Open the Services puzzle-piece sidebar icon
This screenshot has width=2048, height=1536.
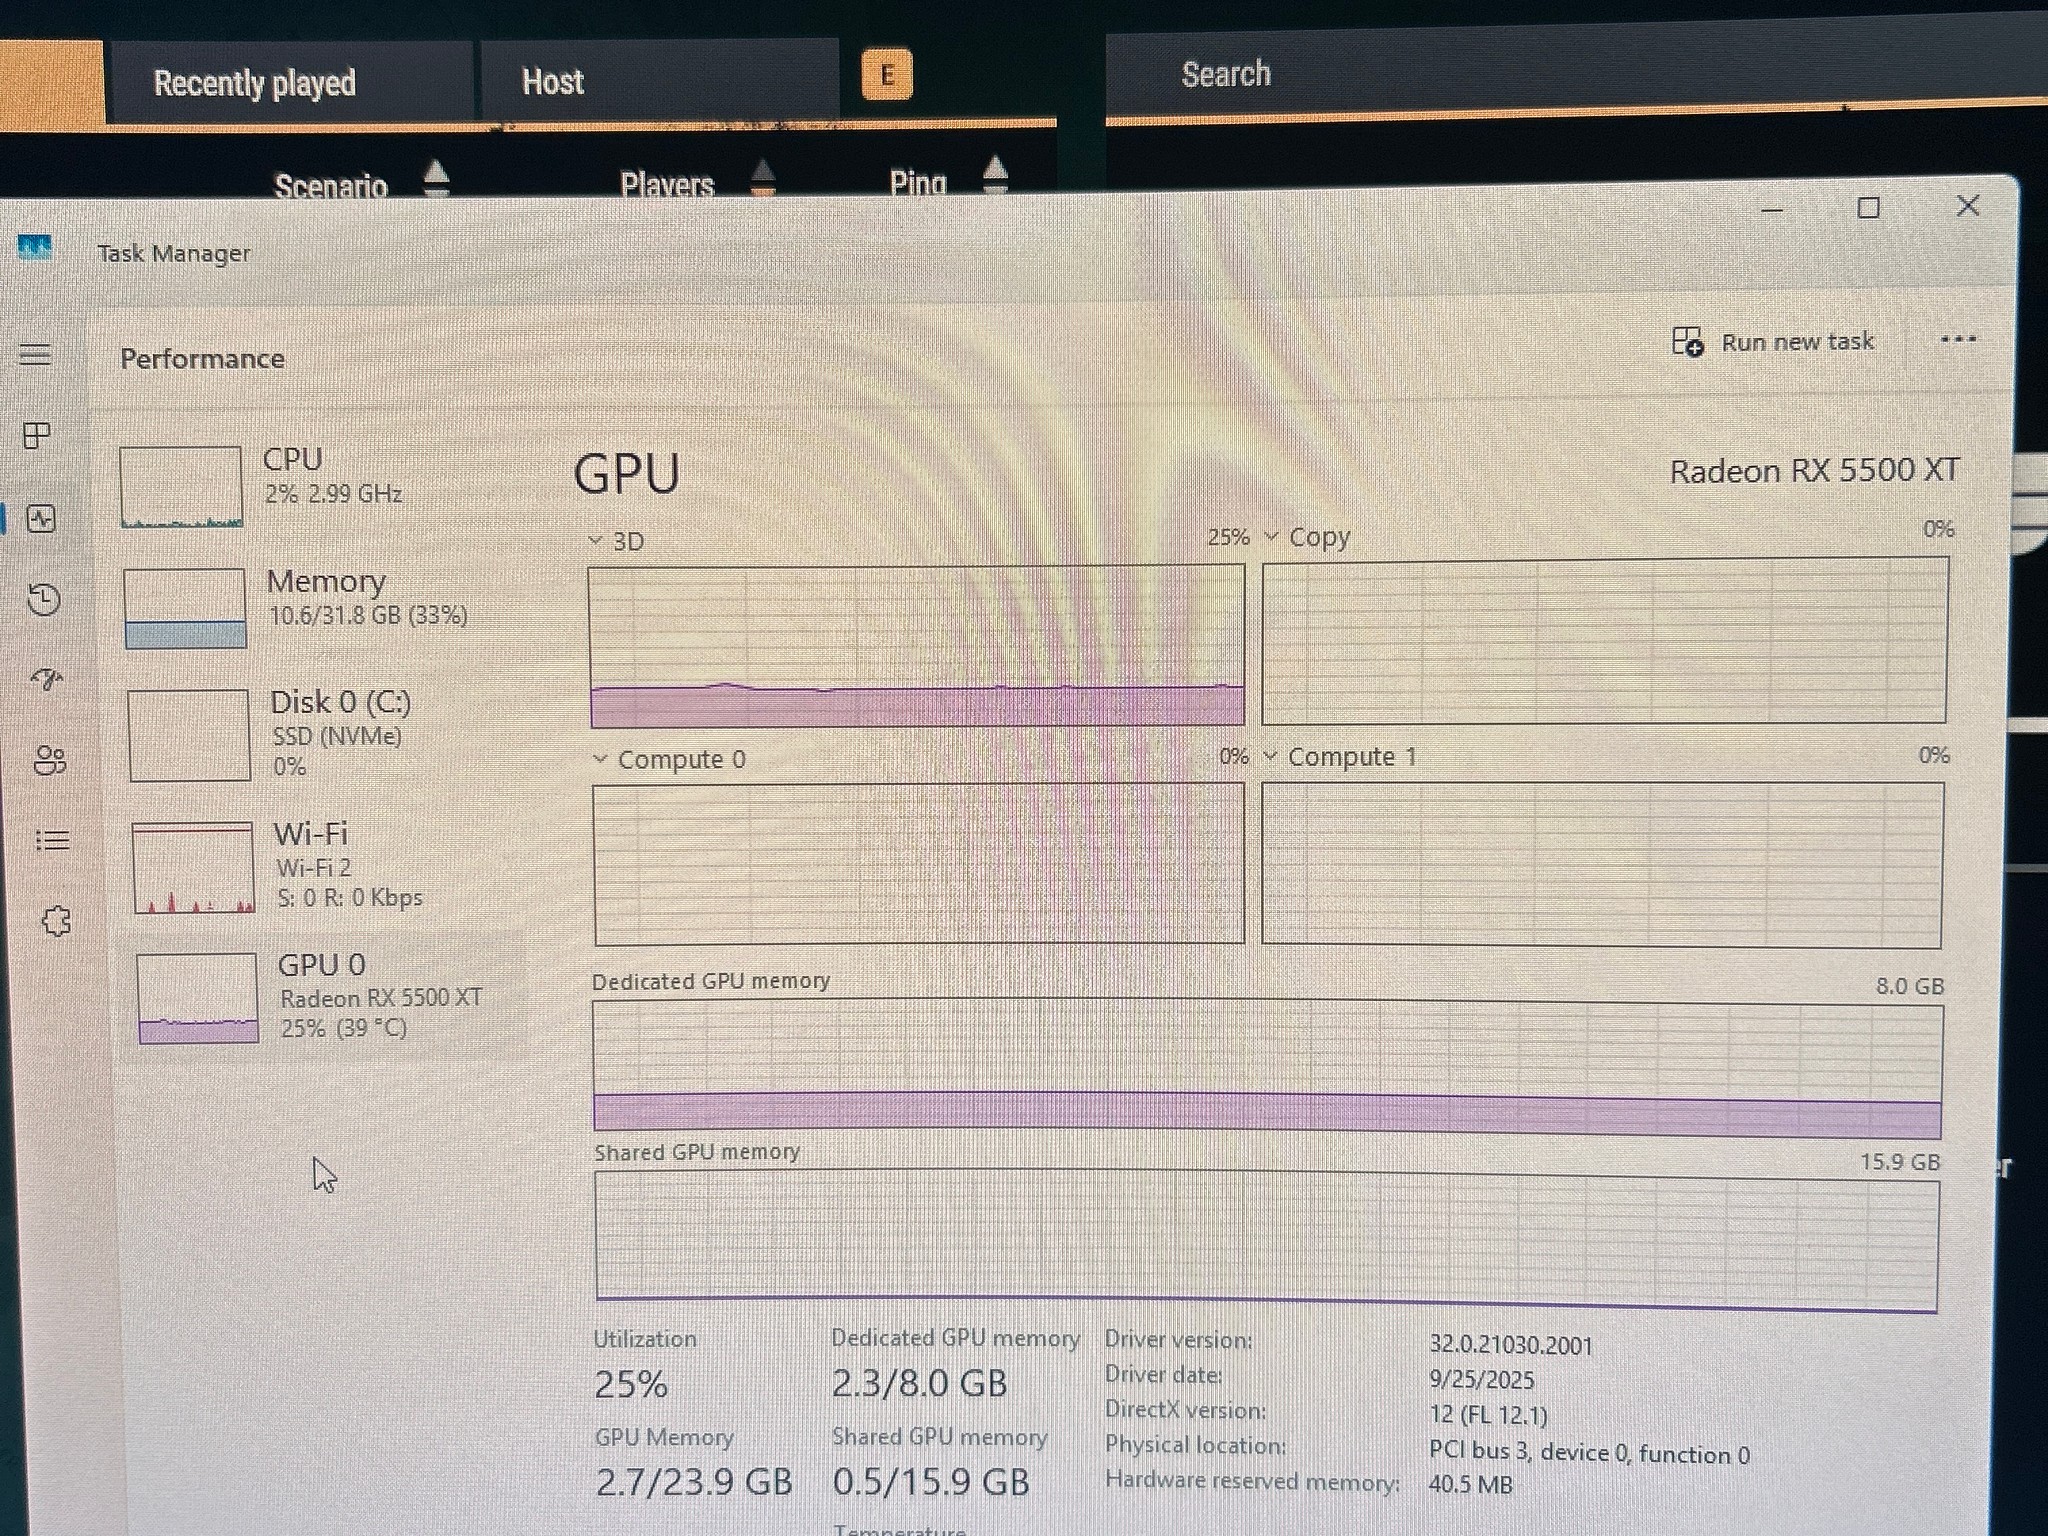point(56,921)
